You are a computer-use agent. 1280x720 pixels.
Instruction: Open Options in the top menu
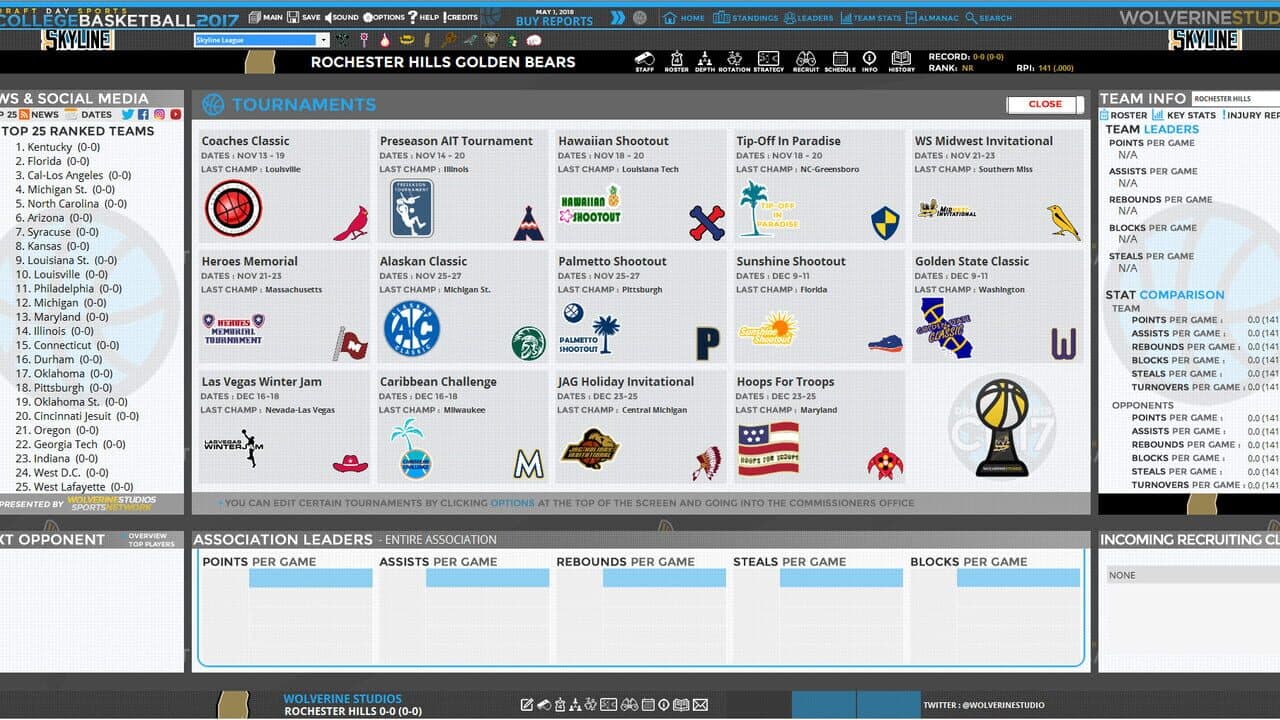[384, 17]
